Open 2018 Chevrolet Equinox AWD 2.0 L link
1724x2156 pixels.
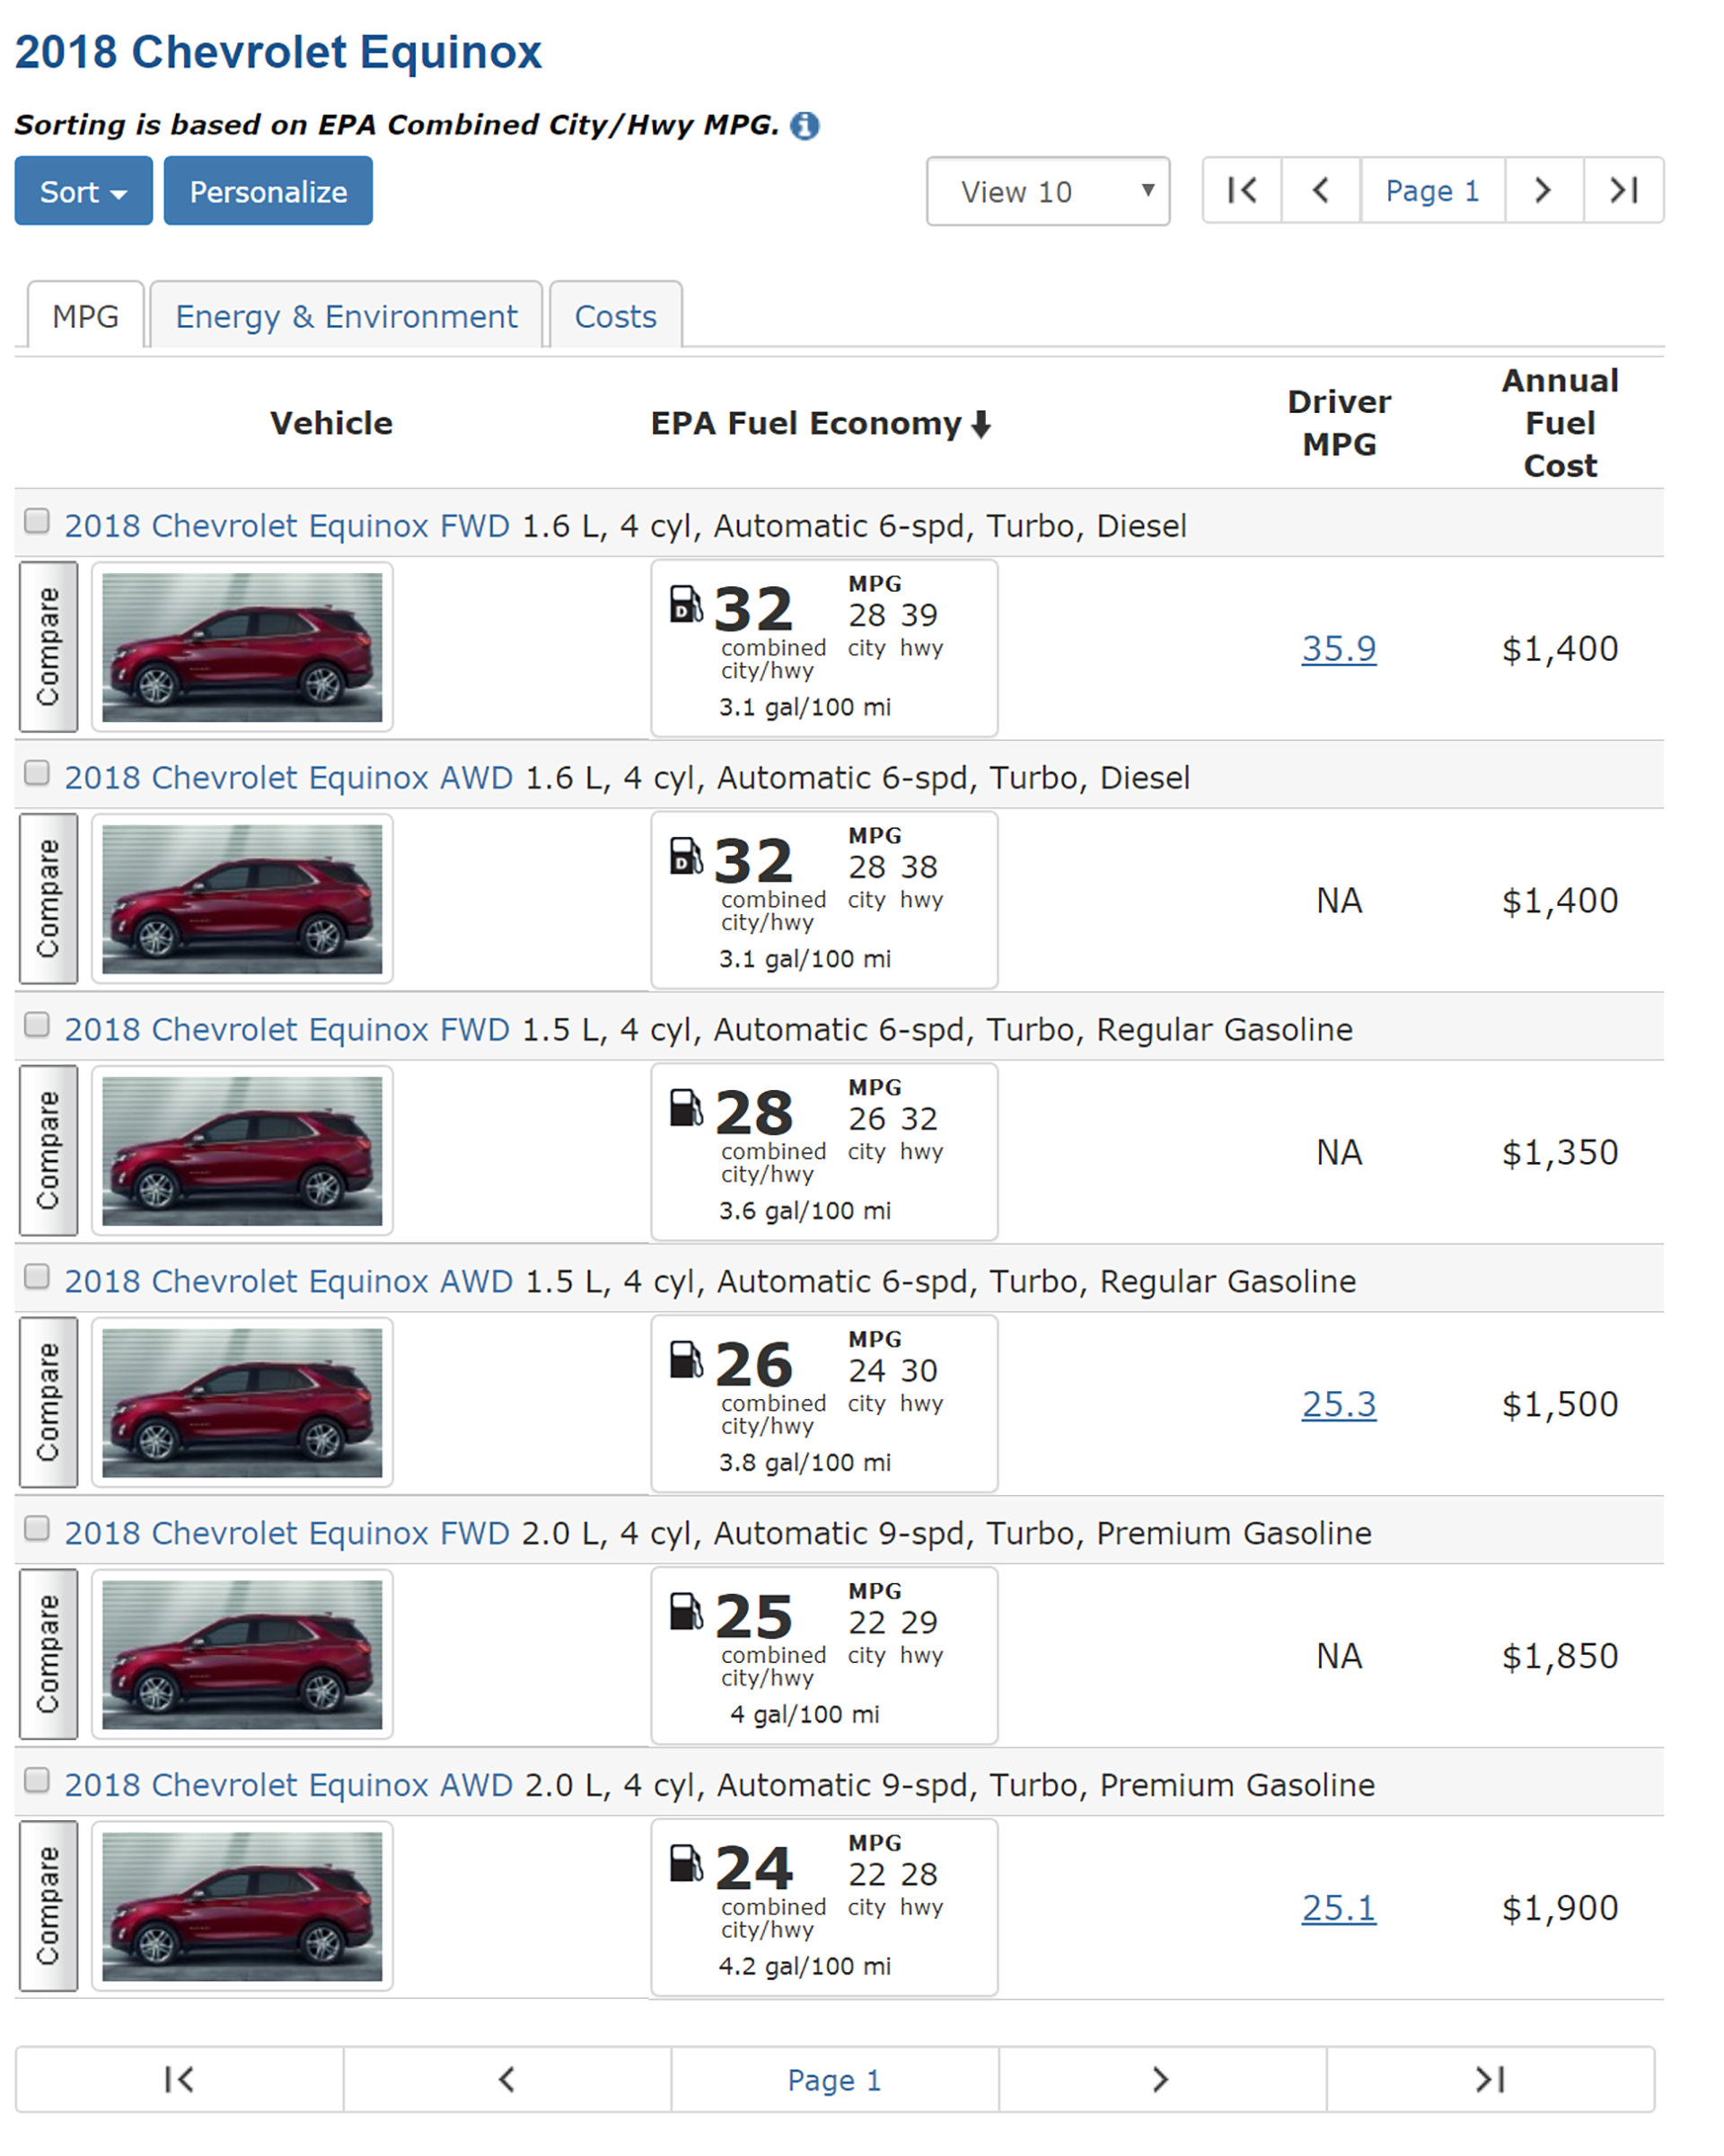click(x=289, y=1785)
